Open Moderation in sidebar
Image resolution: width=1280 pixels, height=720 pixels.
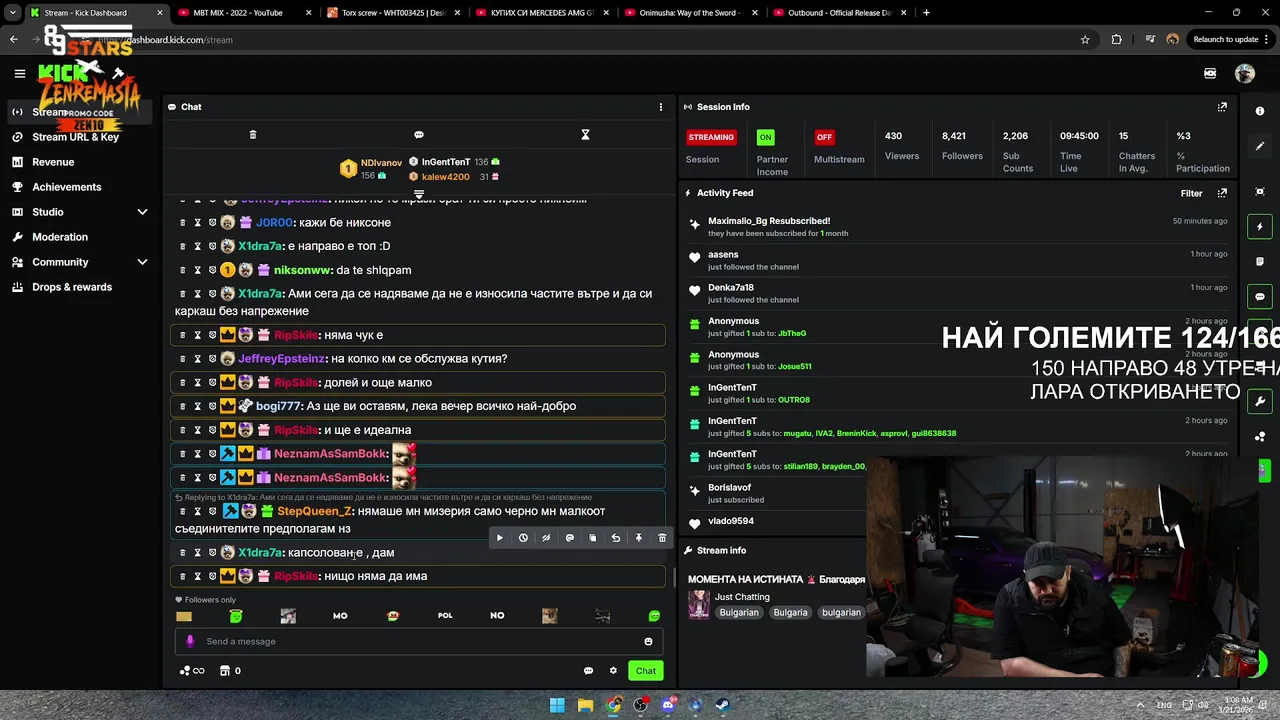pyautogui.click(x=60, y=237)
